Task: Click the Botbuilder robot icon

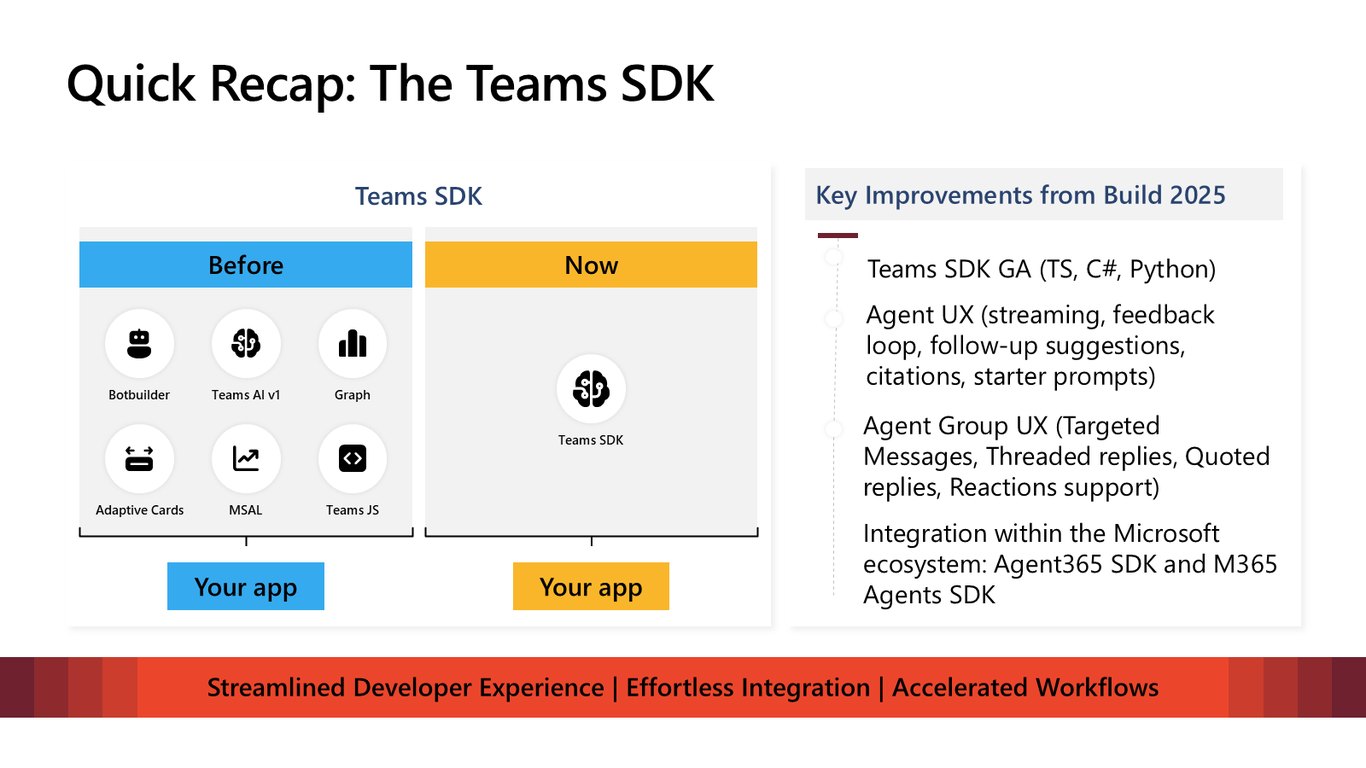Action: 139,344
